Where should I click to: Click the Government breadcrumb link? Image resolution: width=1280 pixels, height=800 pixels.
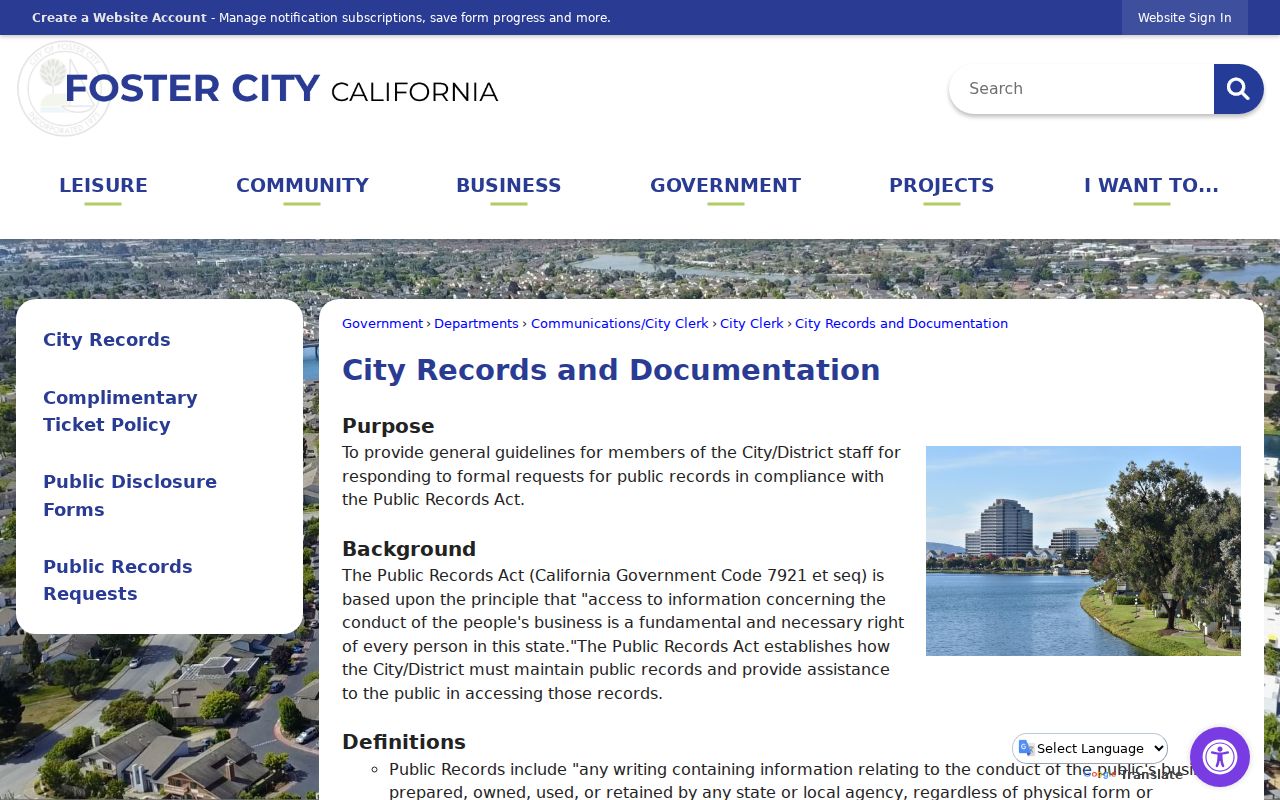[382, 324]
